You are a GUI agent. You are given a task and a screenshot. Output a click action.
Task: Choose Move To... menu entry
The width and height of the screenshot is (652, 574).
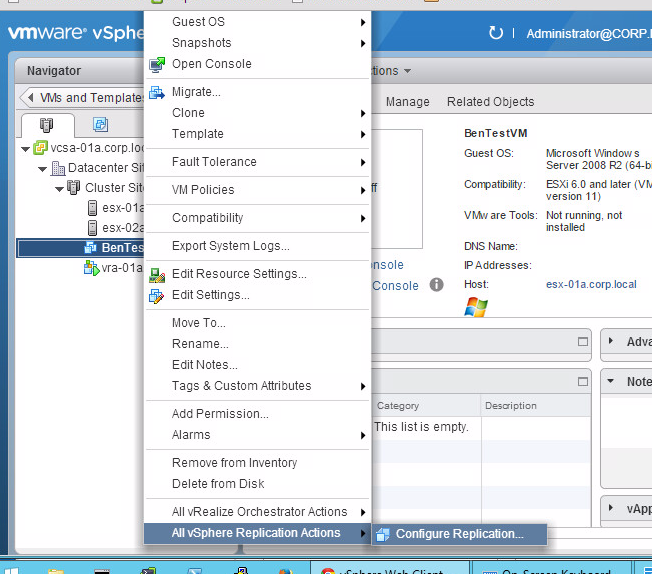click(x=257, y=323)
